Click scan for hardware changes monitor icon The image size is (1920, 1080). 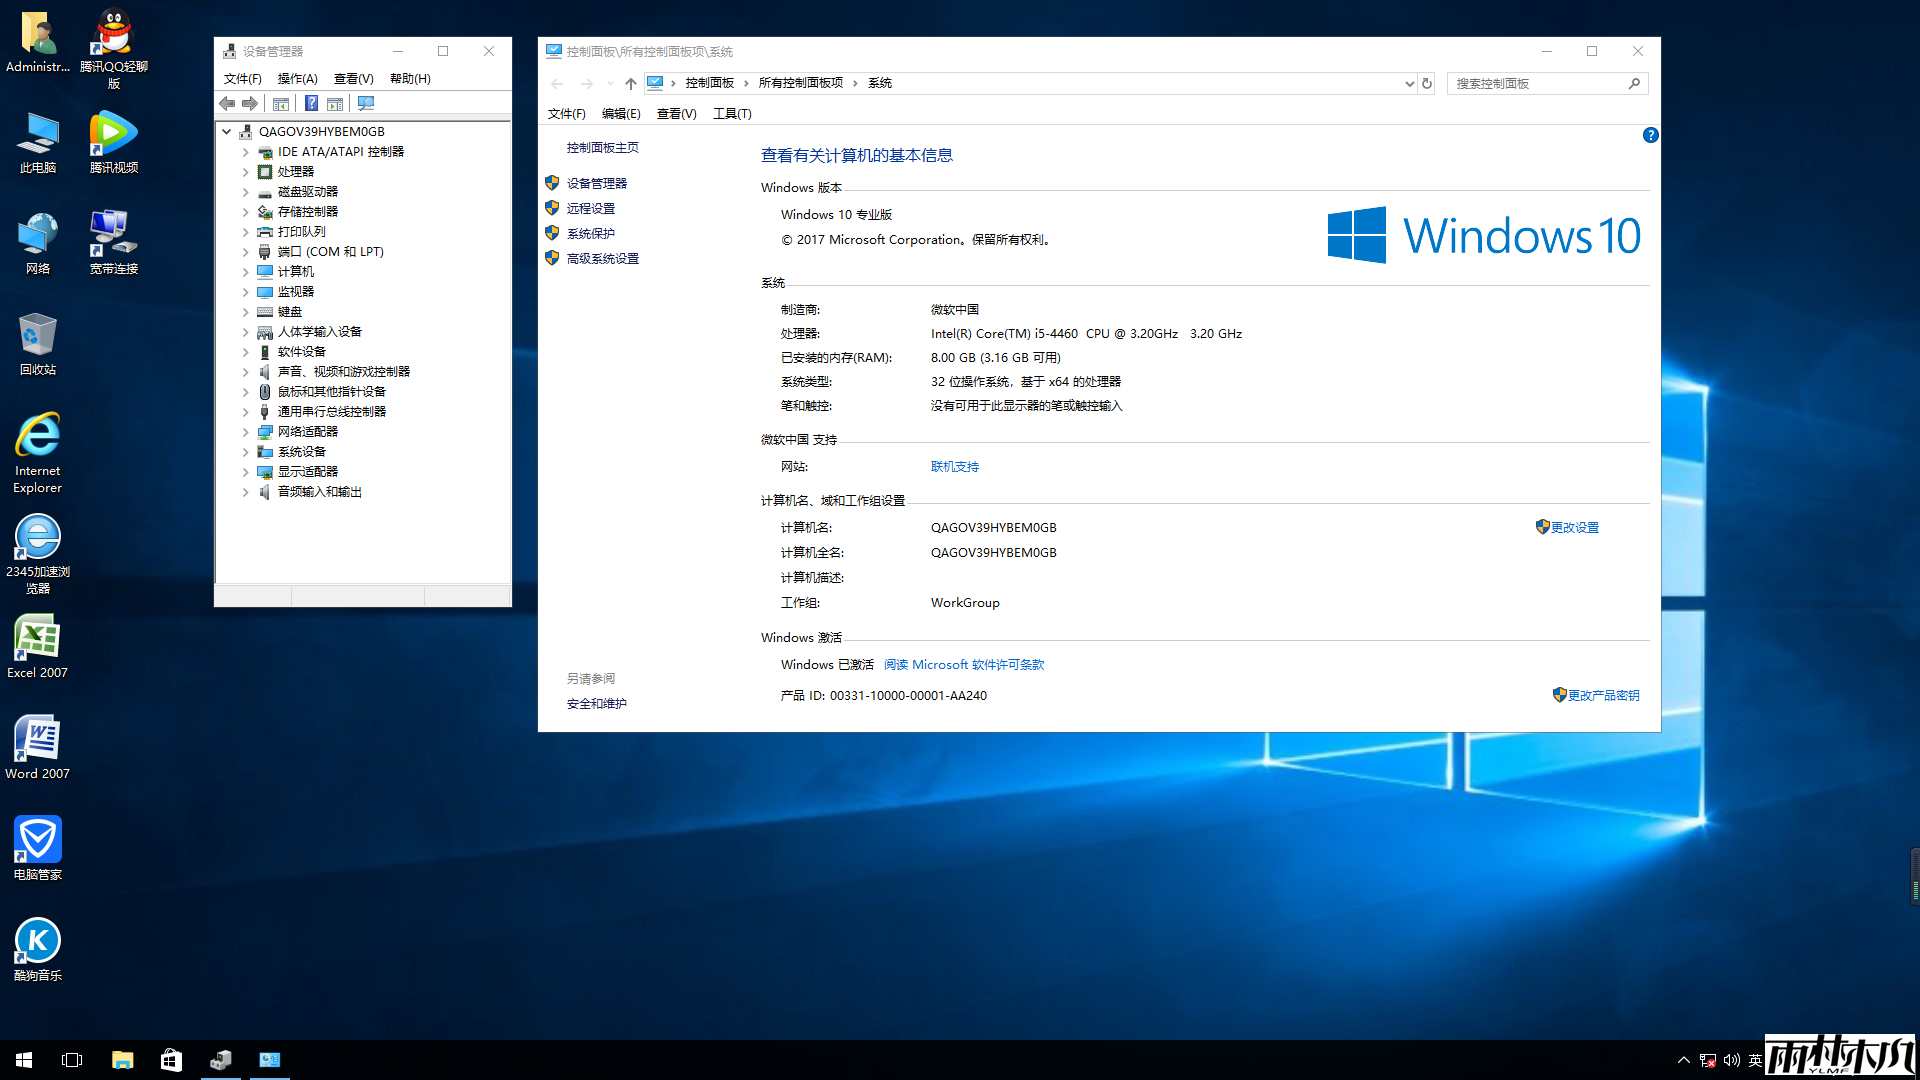click(366, 103)
